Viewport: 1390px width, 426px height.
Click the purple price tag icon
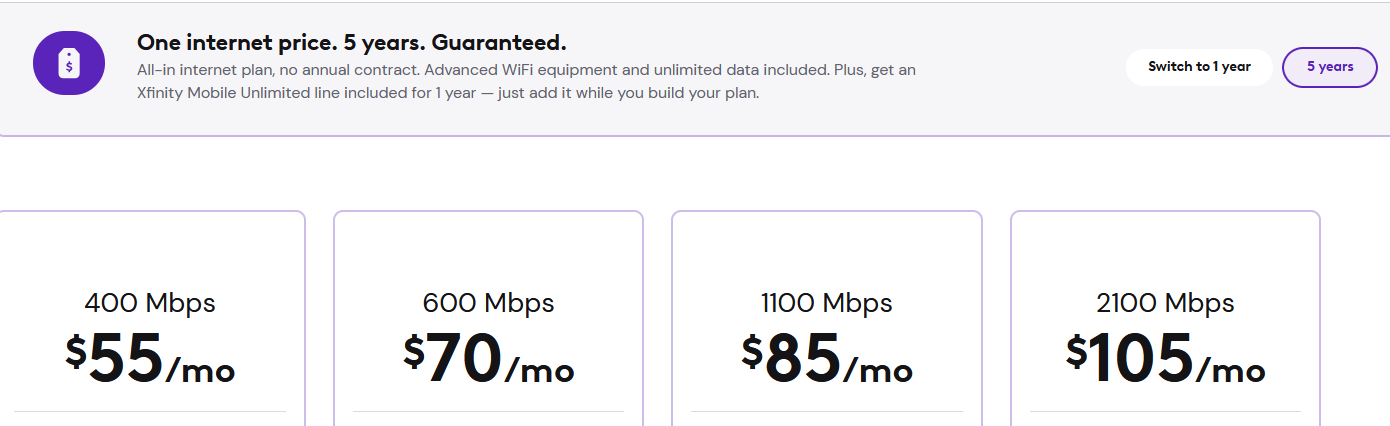pos(69,65)
